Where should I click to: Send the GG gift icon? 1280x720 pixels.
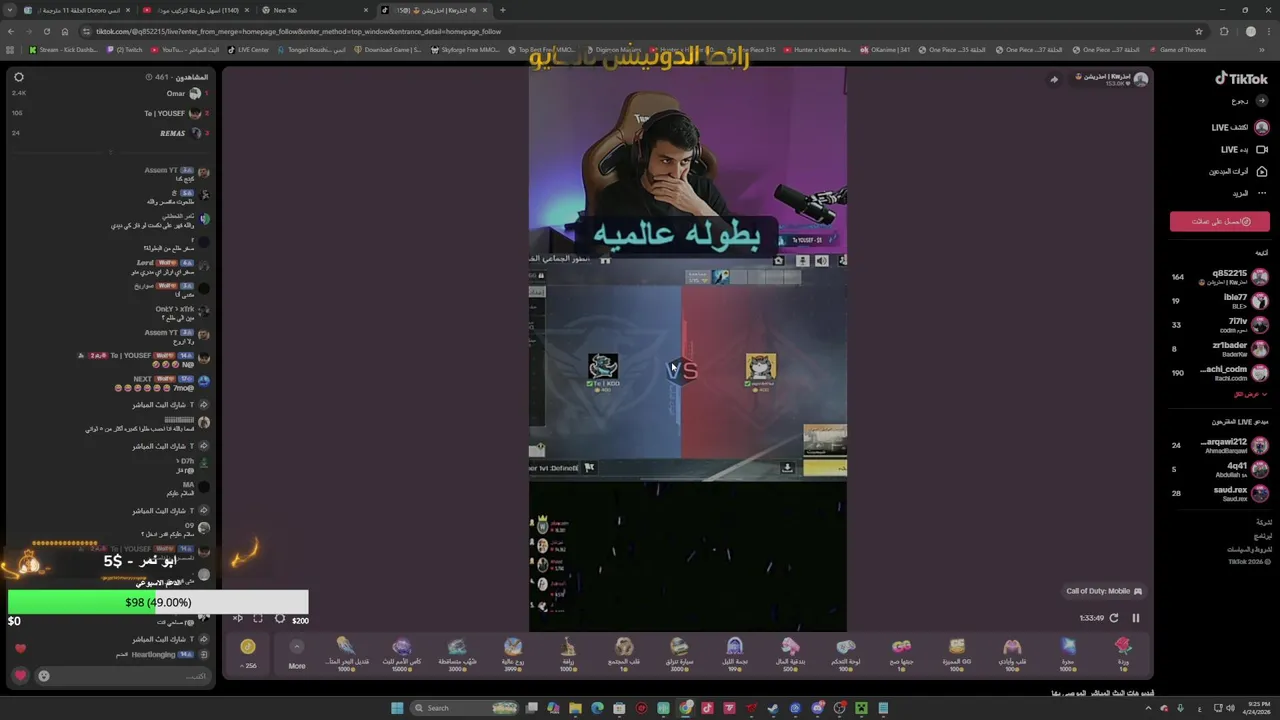[x=957, y=652]
